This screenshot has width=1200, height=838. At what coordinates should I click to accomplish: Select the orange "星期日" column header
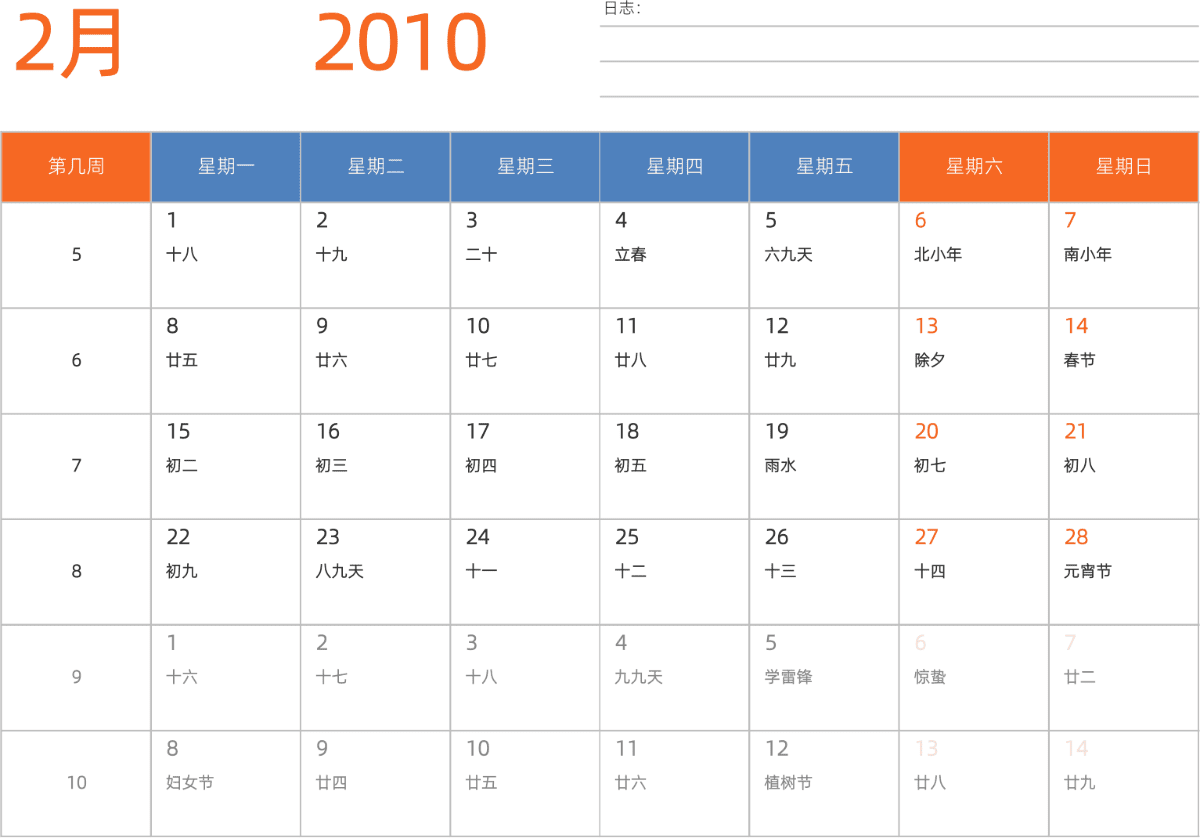pyautogui.click(x=1124, y=167)
